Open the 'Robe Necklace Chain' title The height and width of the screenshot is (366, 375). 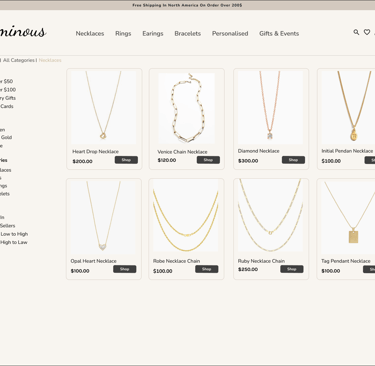click(177, 261)
